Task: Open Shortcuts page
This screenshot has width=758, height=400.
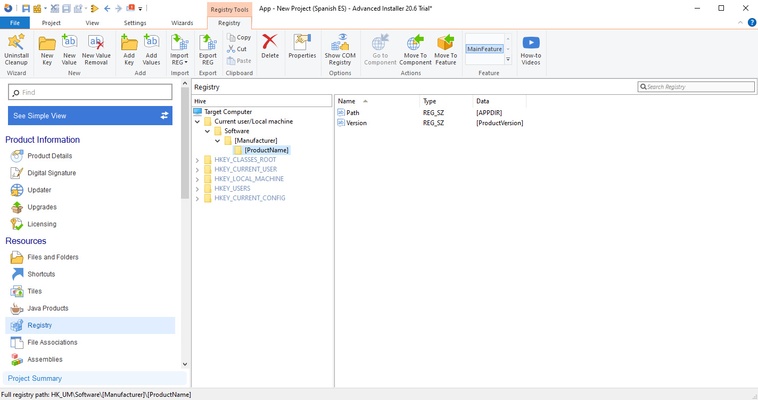Action: point(41,274)
